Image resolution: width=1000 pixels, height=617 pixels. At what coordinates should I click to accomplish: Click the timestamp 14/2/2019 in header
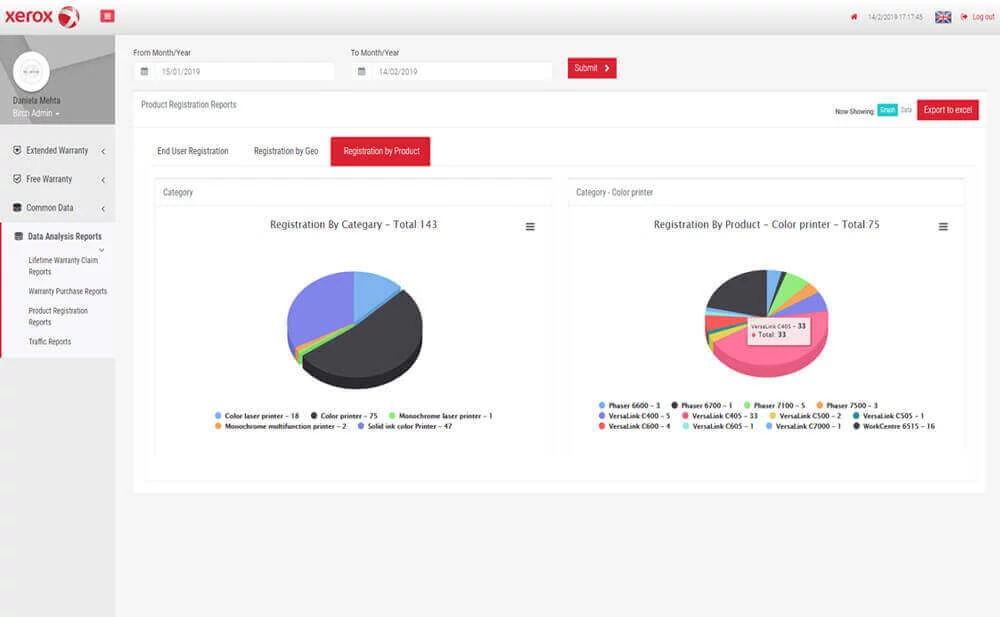895,17
